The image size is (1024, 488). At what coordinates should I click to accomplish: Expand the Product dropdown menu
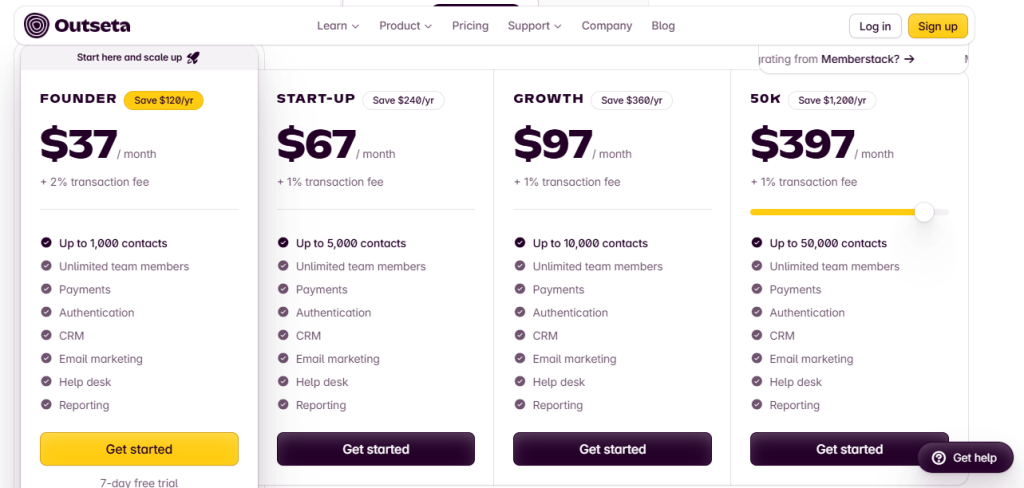point(405,26)
